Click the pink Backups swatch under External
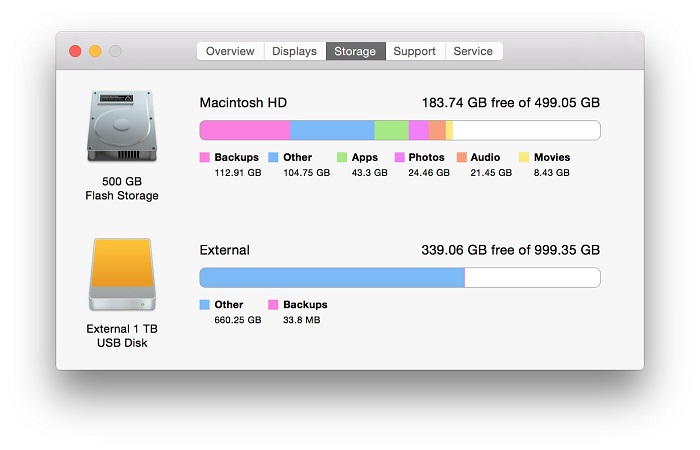 tap(273, 304)
